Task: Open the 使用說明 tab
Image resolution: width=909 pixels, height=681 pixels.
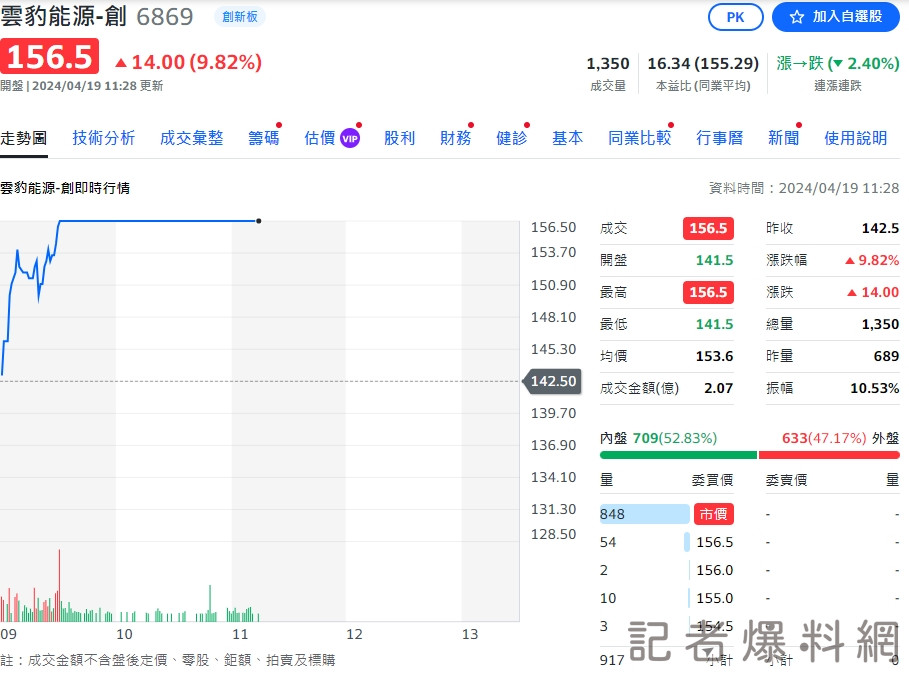Action: click(x=856, y=138)
